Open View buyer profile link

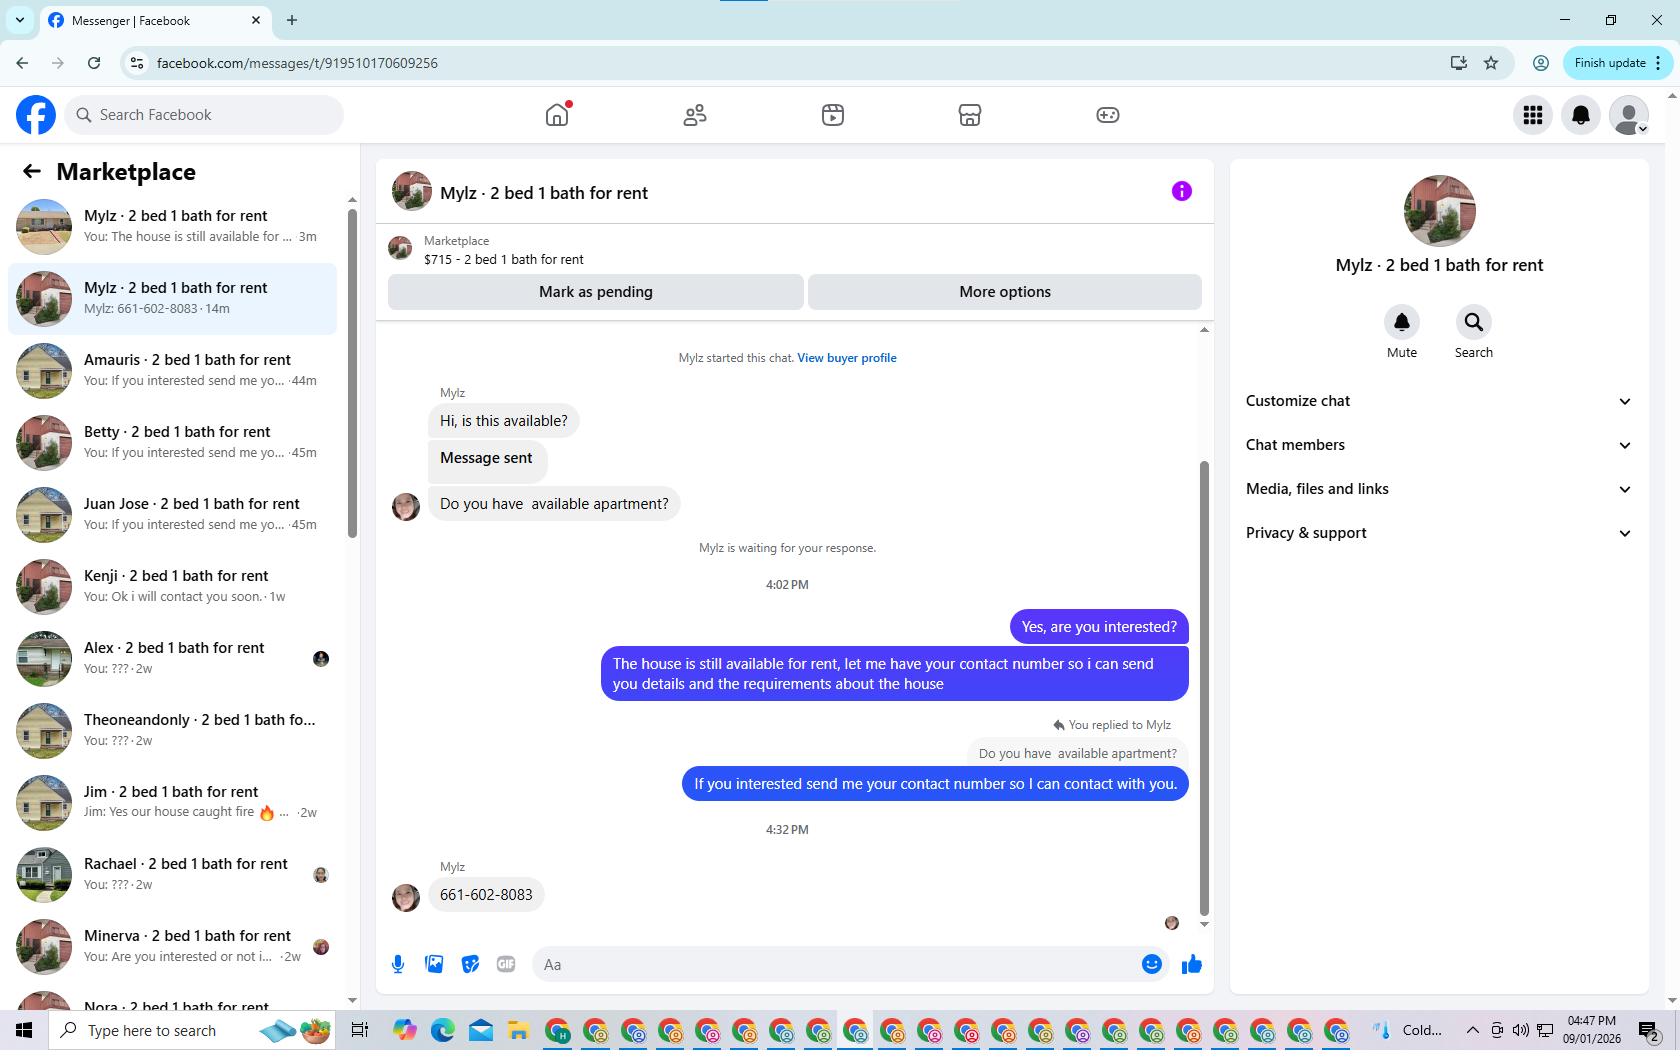click(847, 358)
